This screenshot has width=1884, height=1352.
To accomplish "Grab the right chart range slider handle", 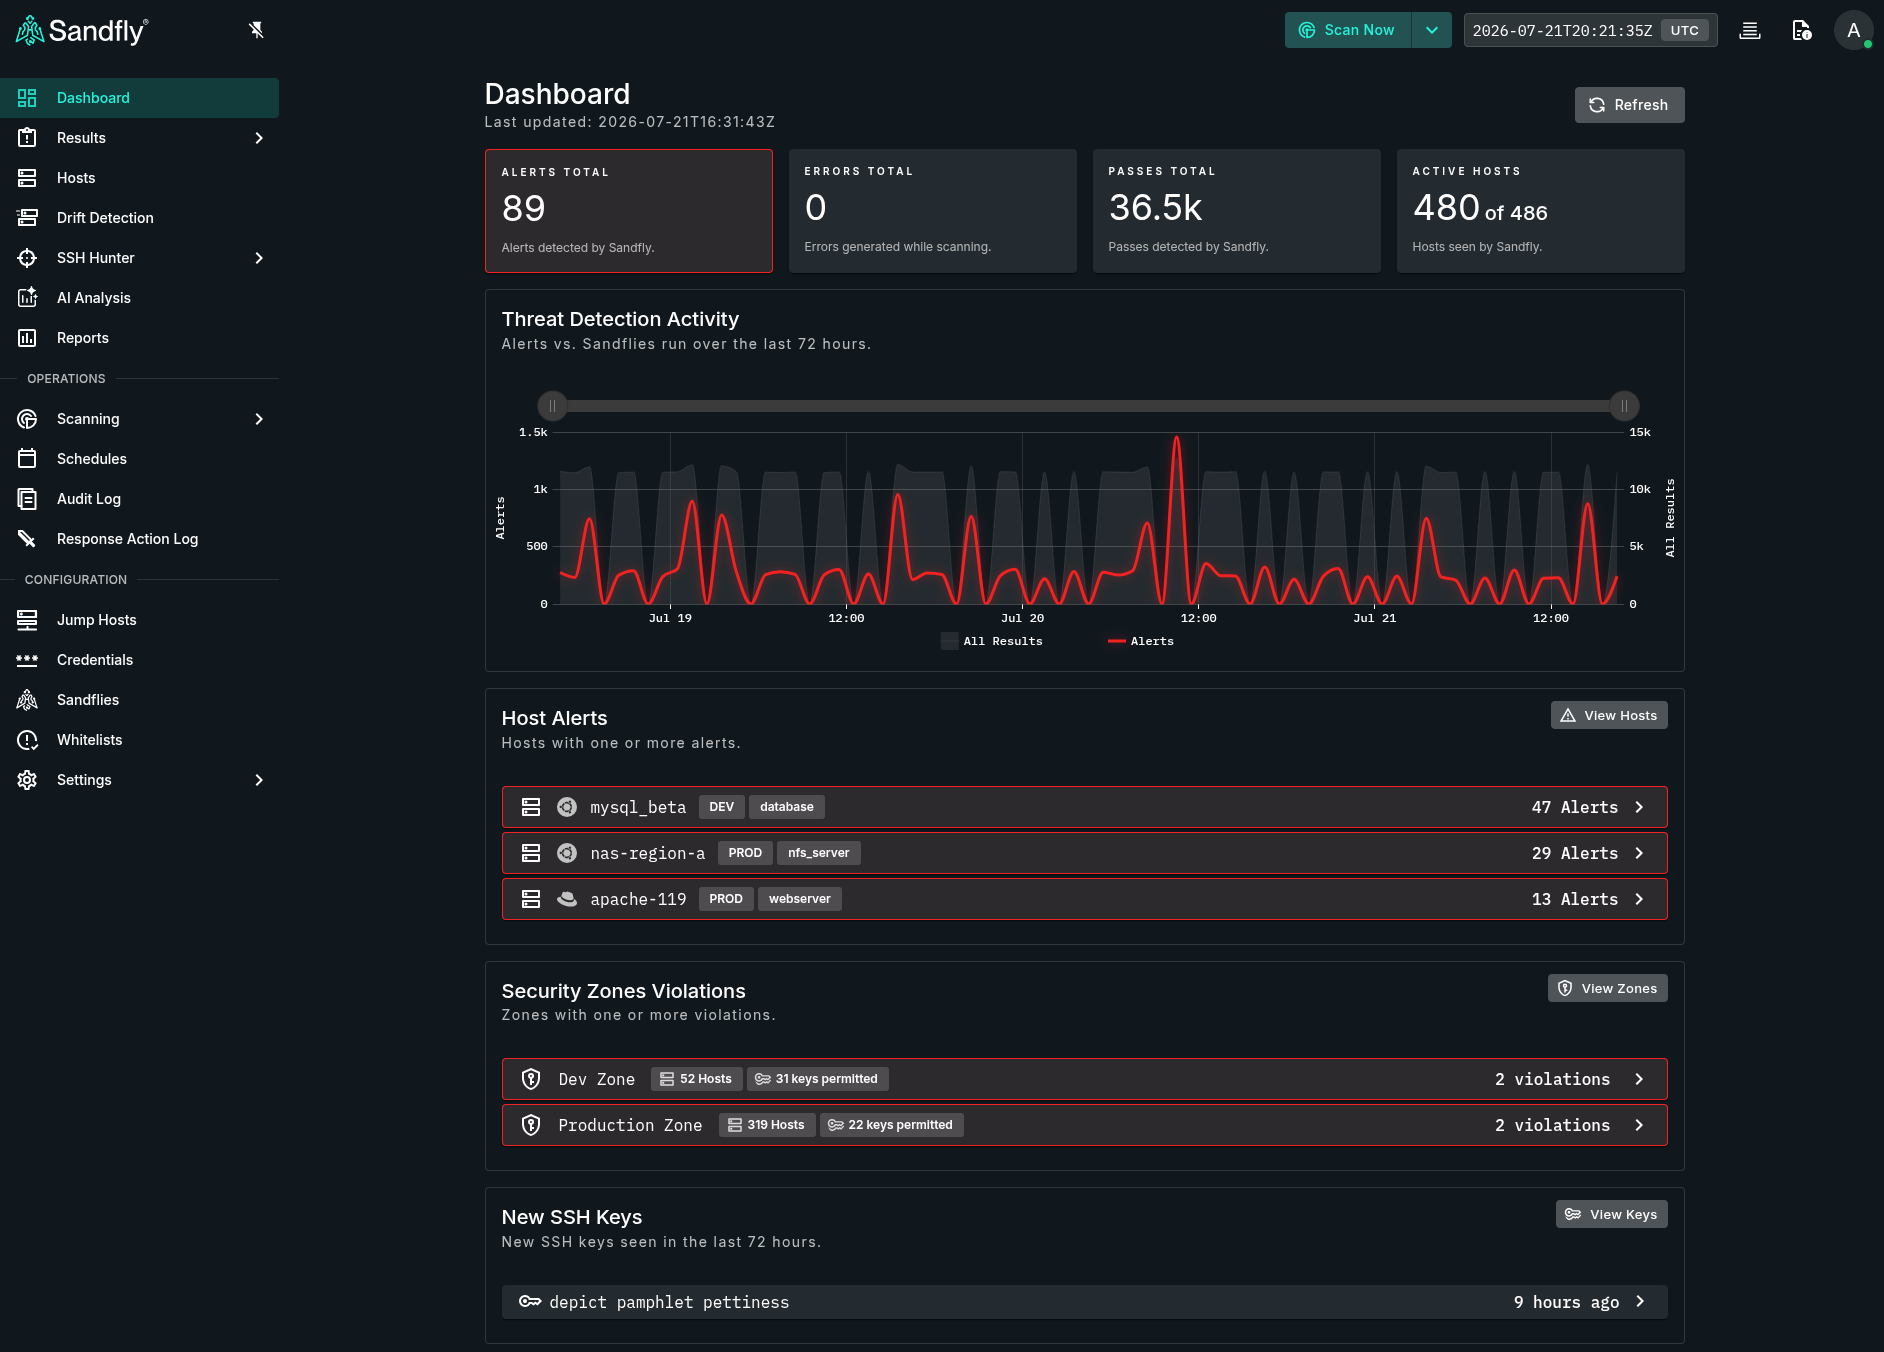I will pyautogui.click(x=1624, y=406).
